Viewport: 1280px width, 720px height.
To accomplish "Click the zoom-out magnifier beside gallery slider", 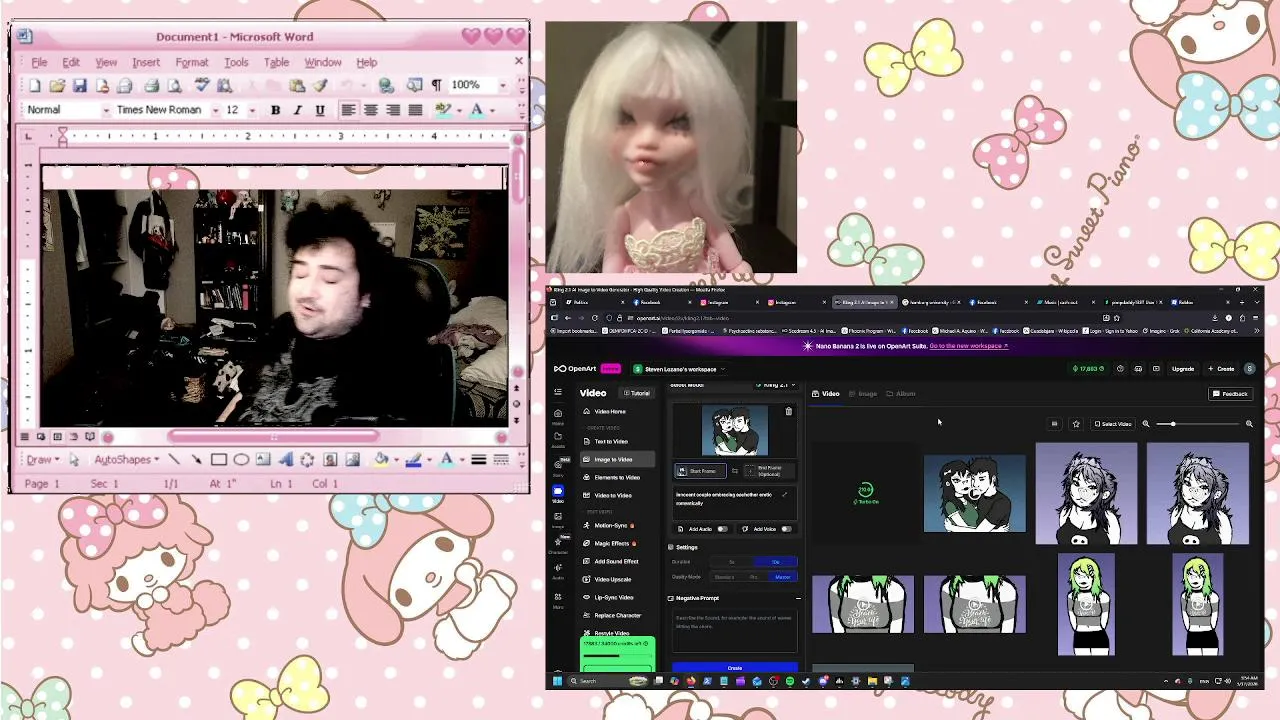I will coord(1146,424).
